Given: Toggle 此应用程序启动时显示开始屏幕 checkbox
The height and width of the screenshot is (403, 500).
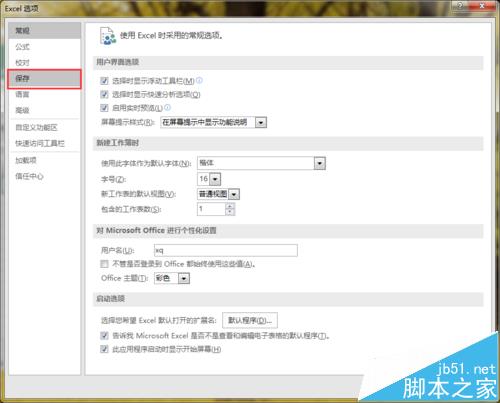Looking at the screenshot, I should (104, 349).
